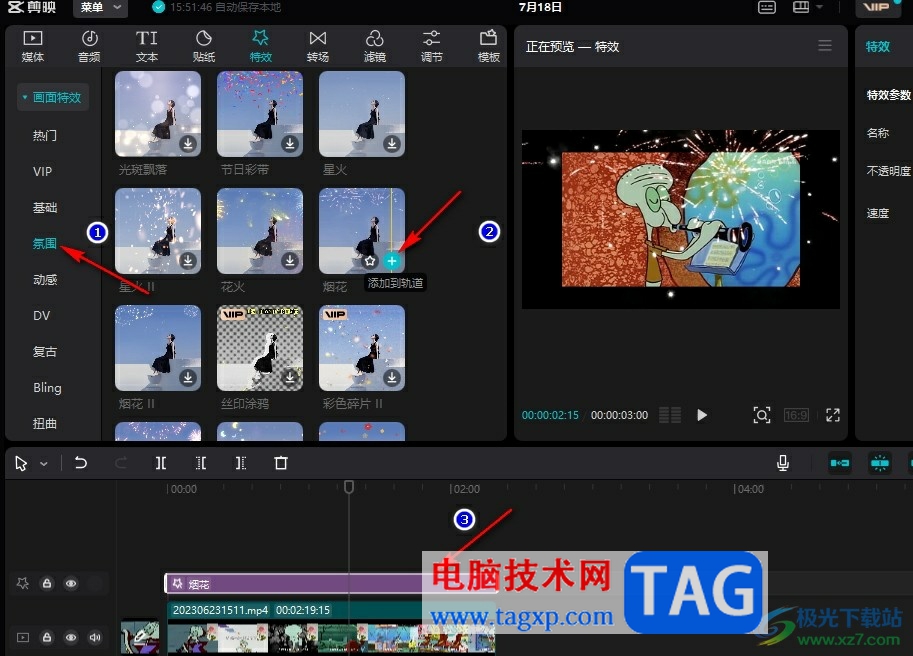
Task: Hide the main video track
Action: coord(71,637)
